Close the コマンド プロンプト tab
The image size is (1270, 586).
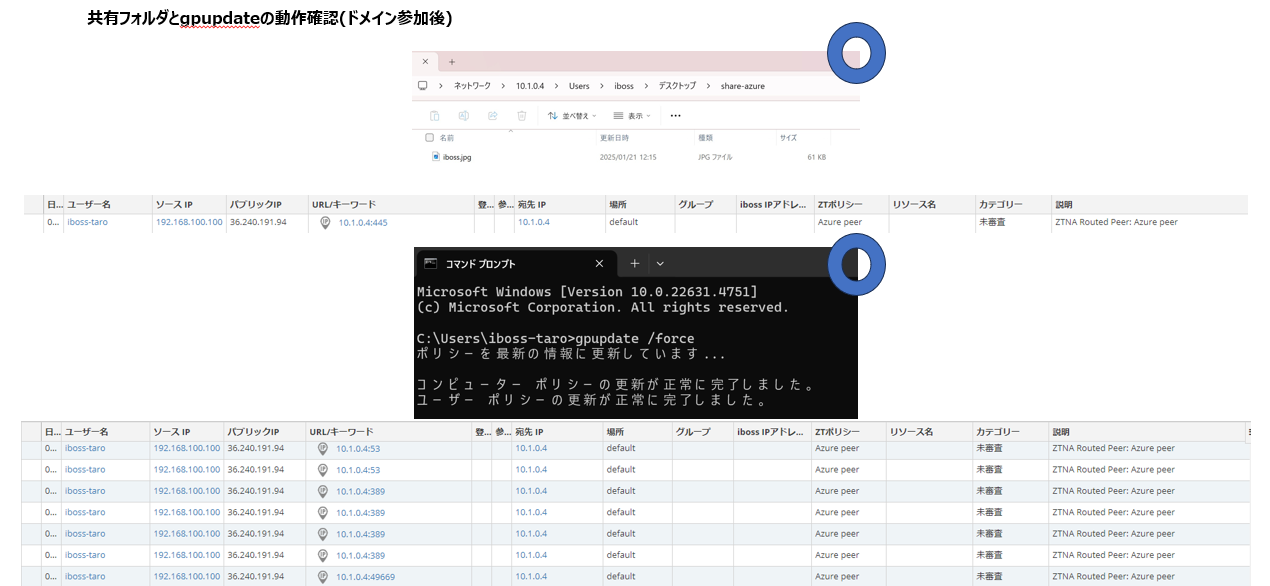(599, 264)
